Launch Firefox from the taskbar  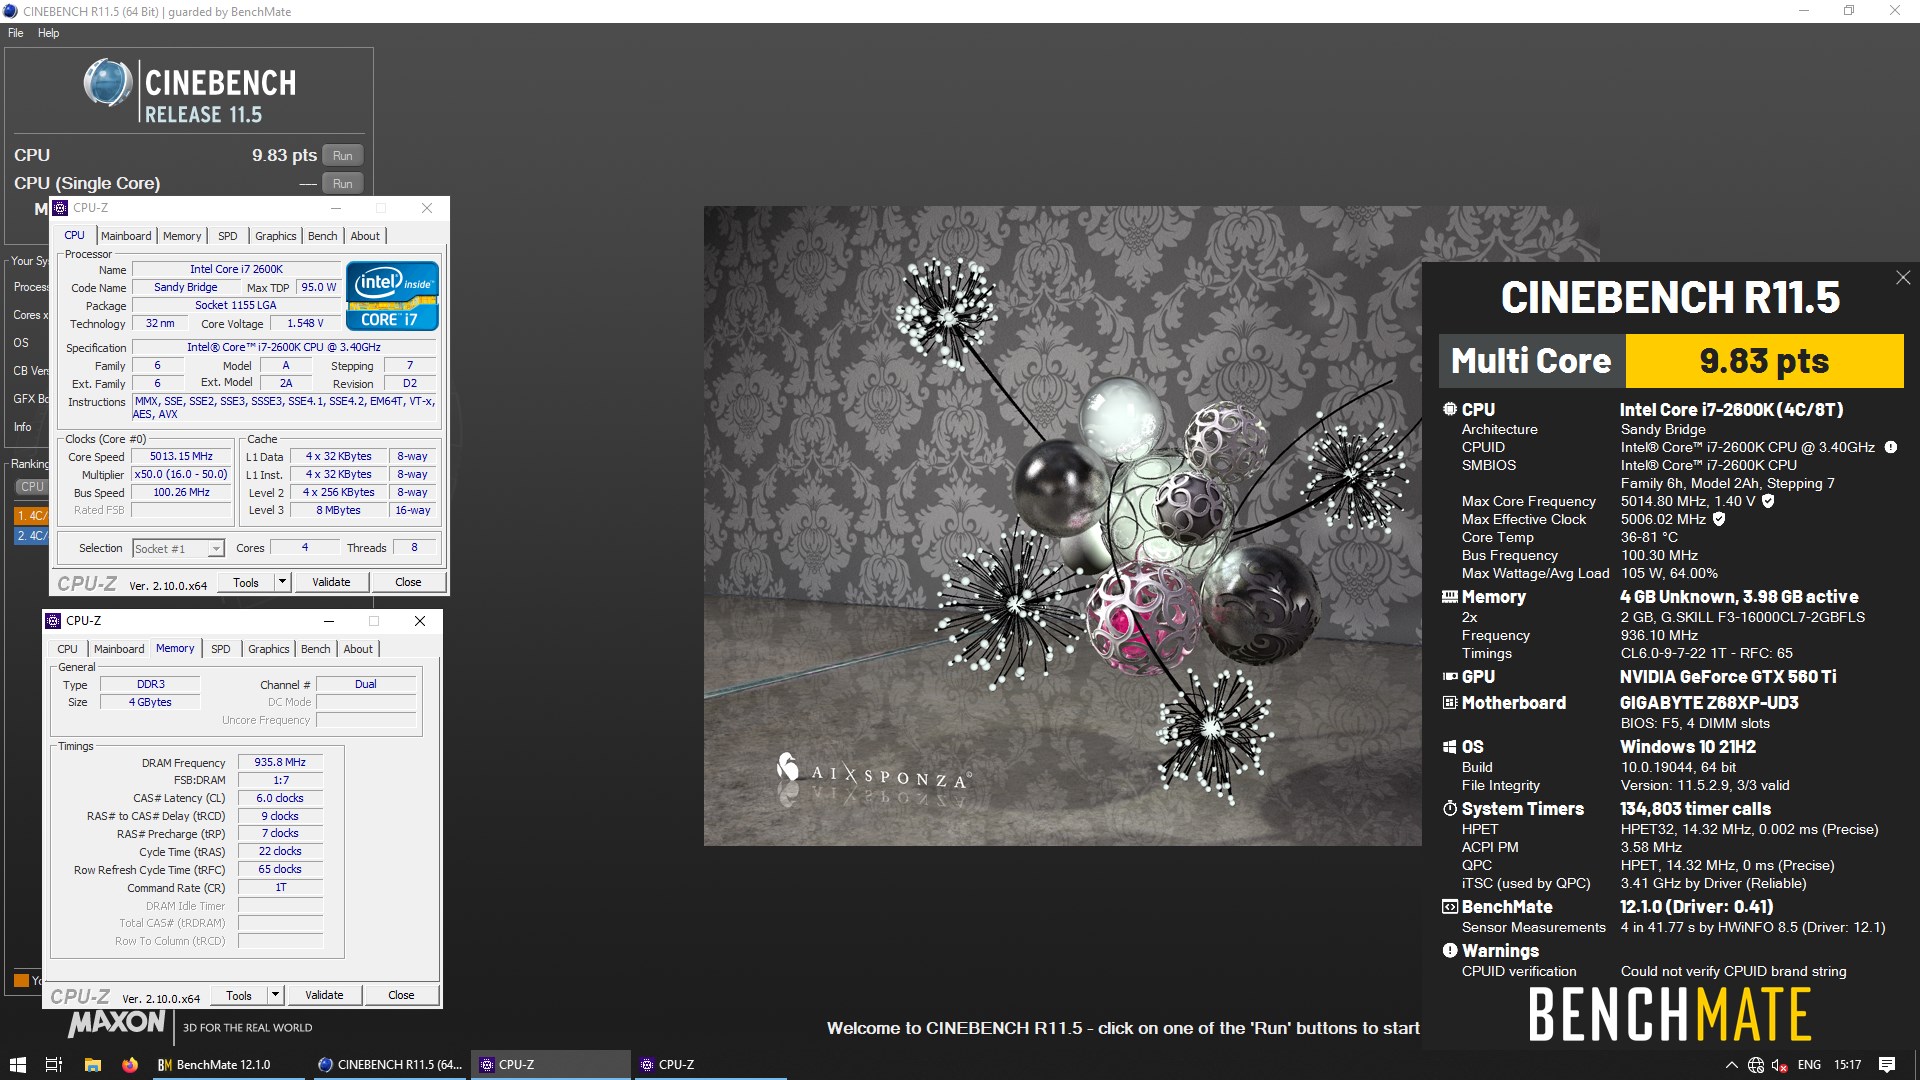pos(130,1065)
